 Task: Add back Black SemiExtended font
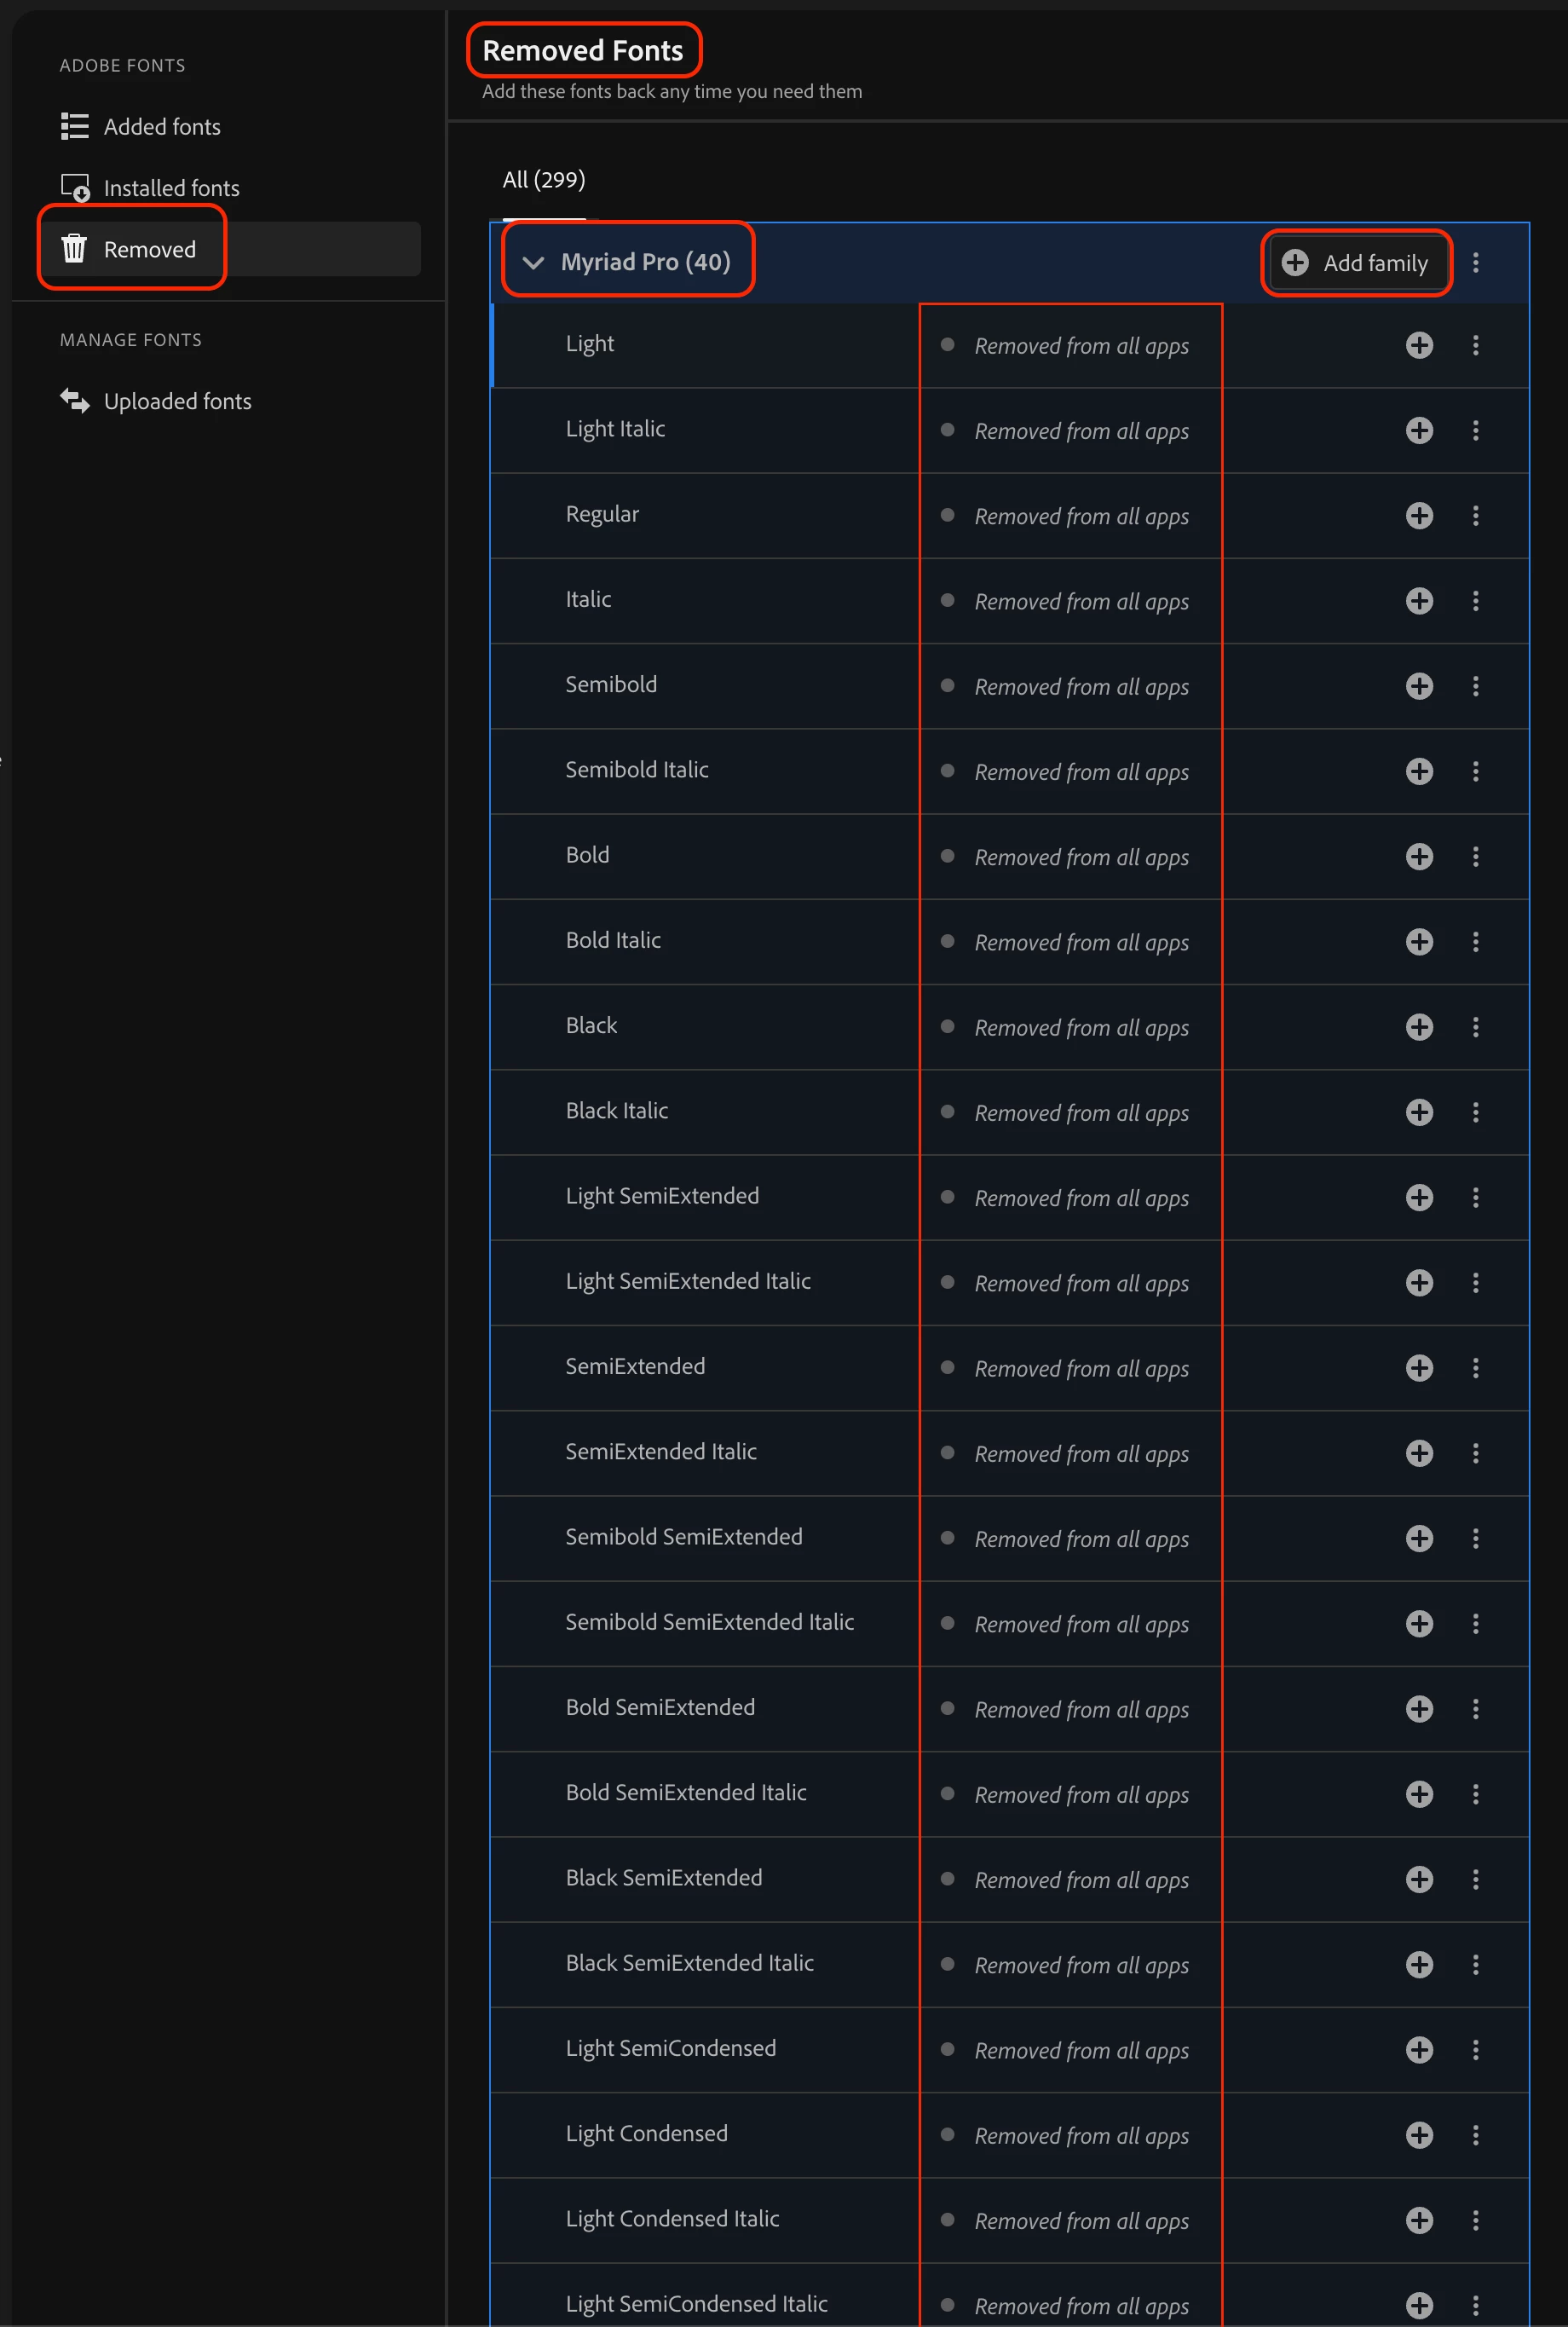[x=1419, y=1880]
